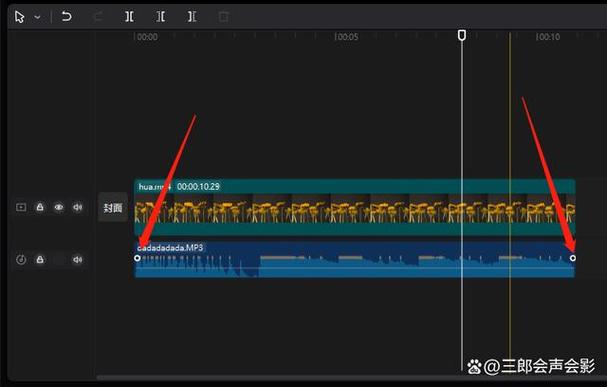Lock the hua.mp4 video track
This screenshot has width=607, height=387.
coord(40,207)
